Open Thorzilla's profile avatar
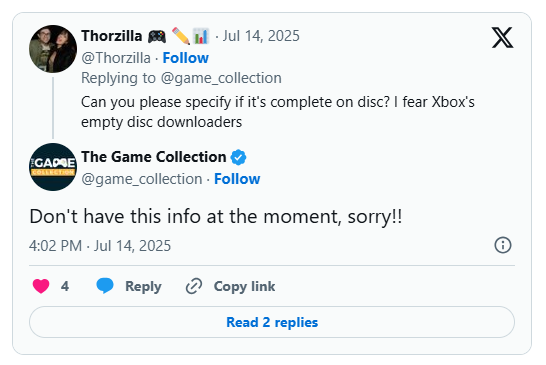Viewport: 546px width, 365px height. coord(53,49)
